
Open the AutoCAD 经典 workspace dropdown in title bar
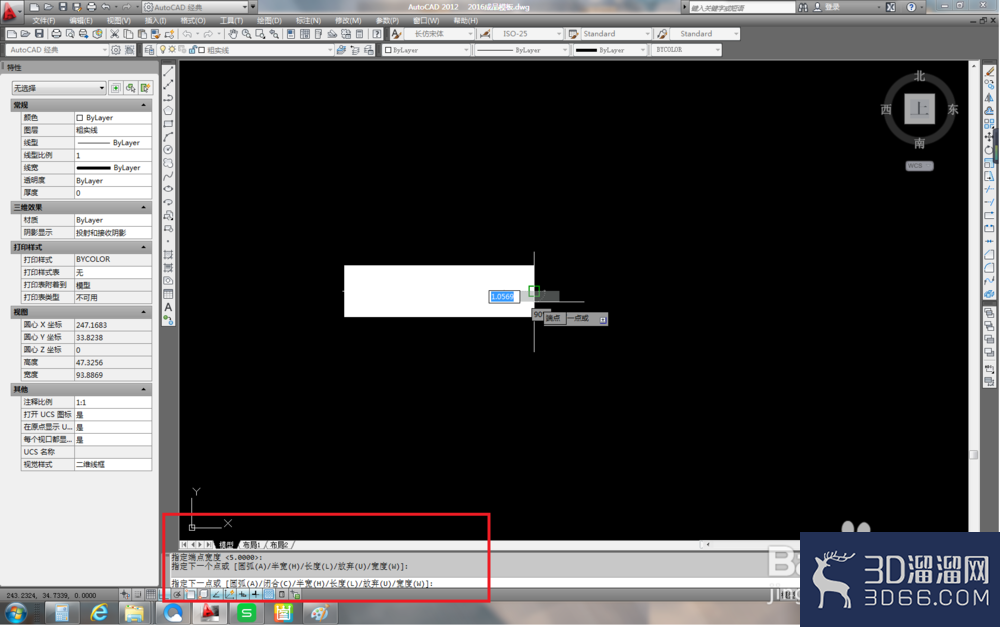[195, 7]
